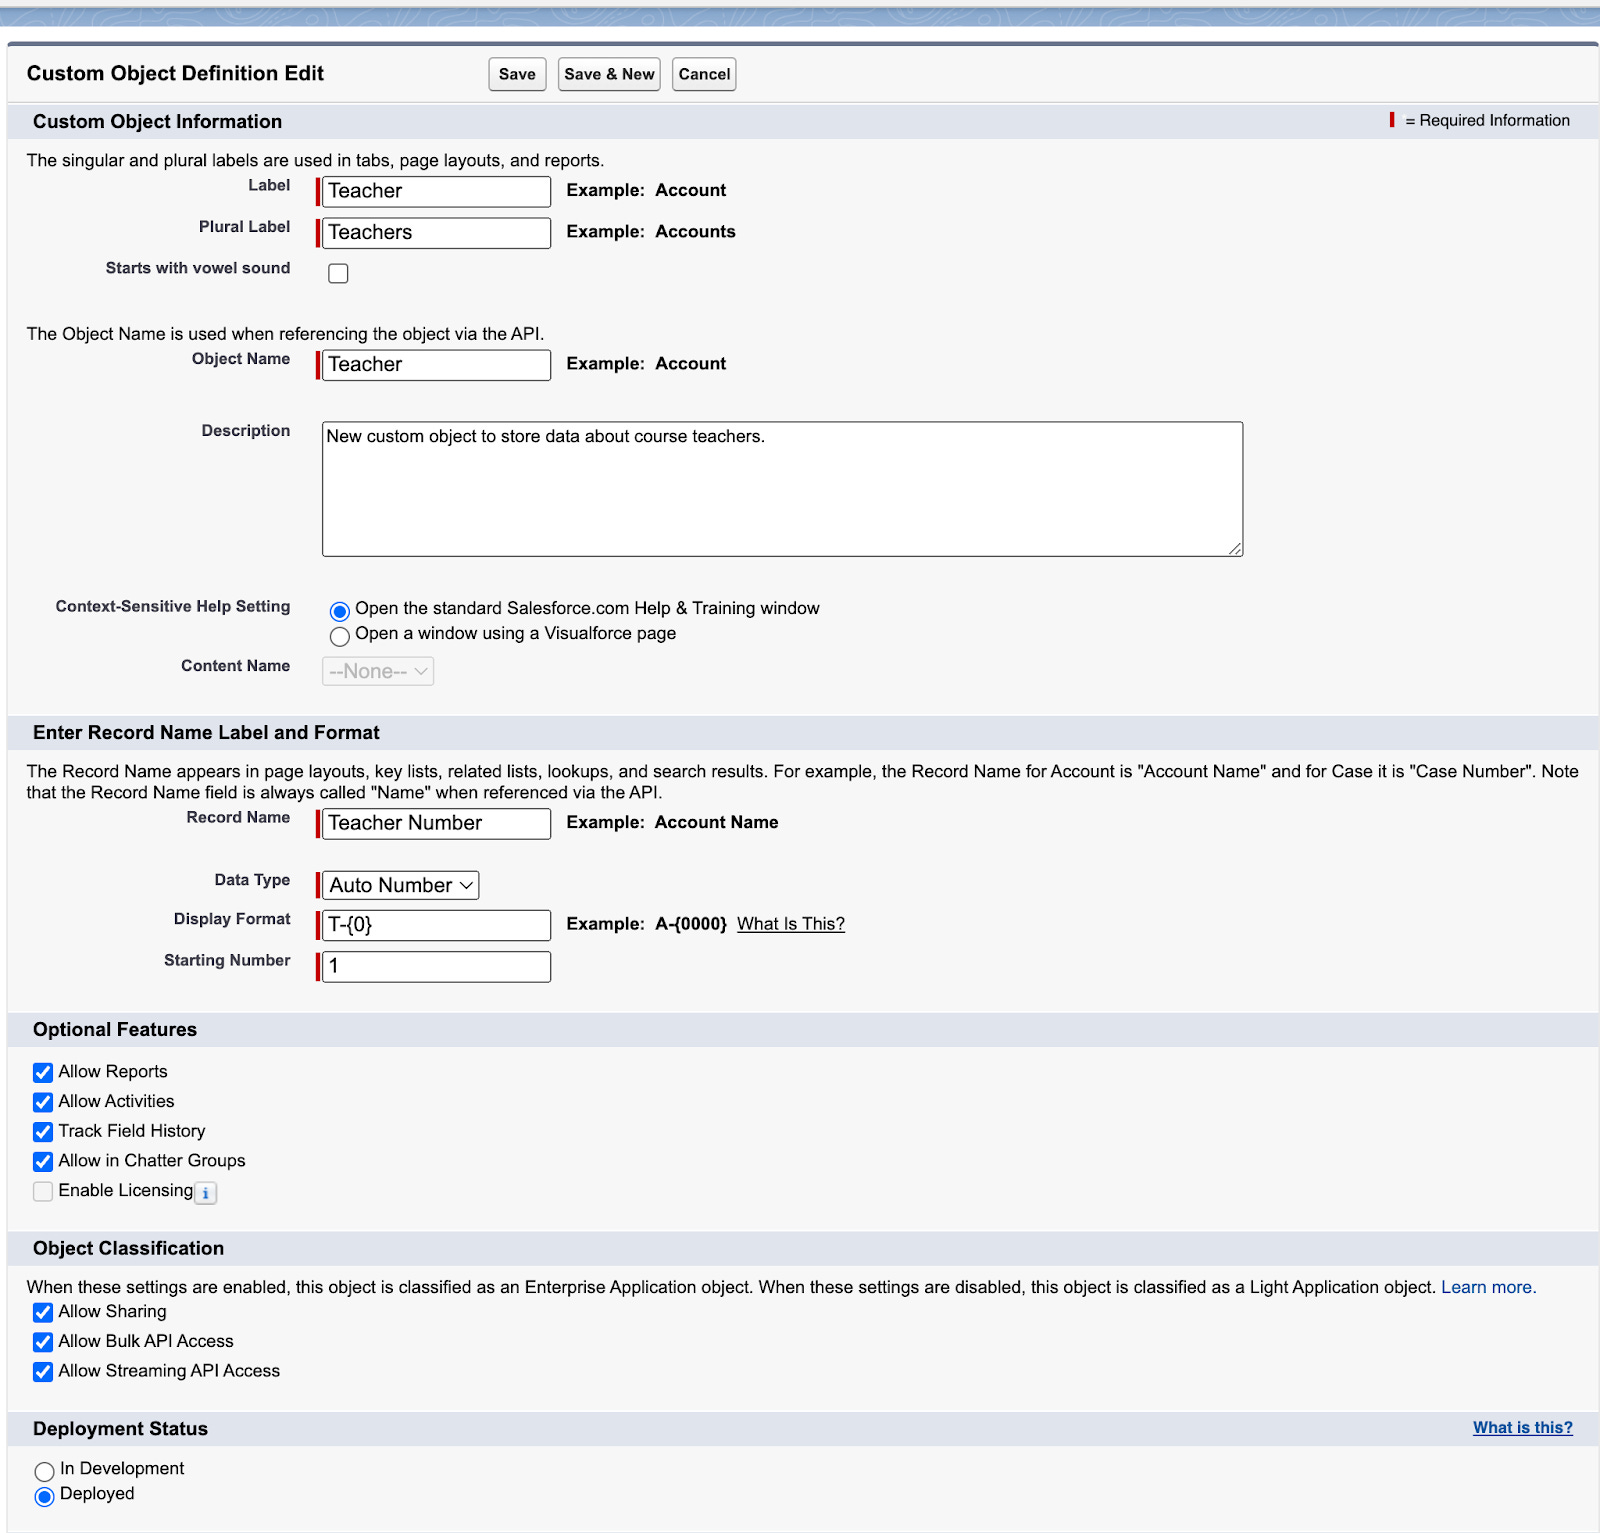The width and height of the screenshot is (1600, 1533).
Task: Click the Enable Licensing info icon
Action: (205, 1193)
